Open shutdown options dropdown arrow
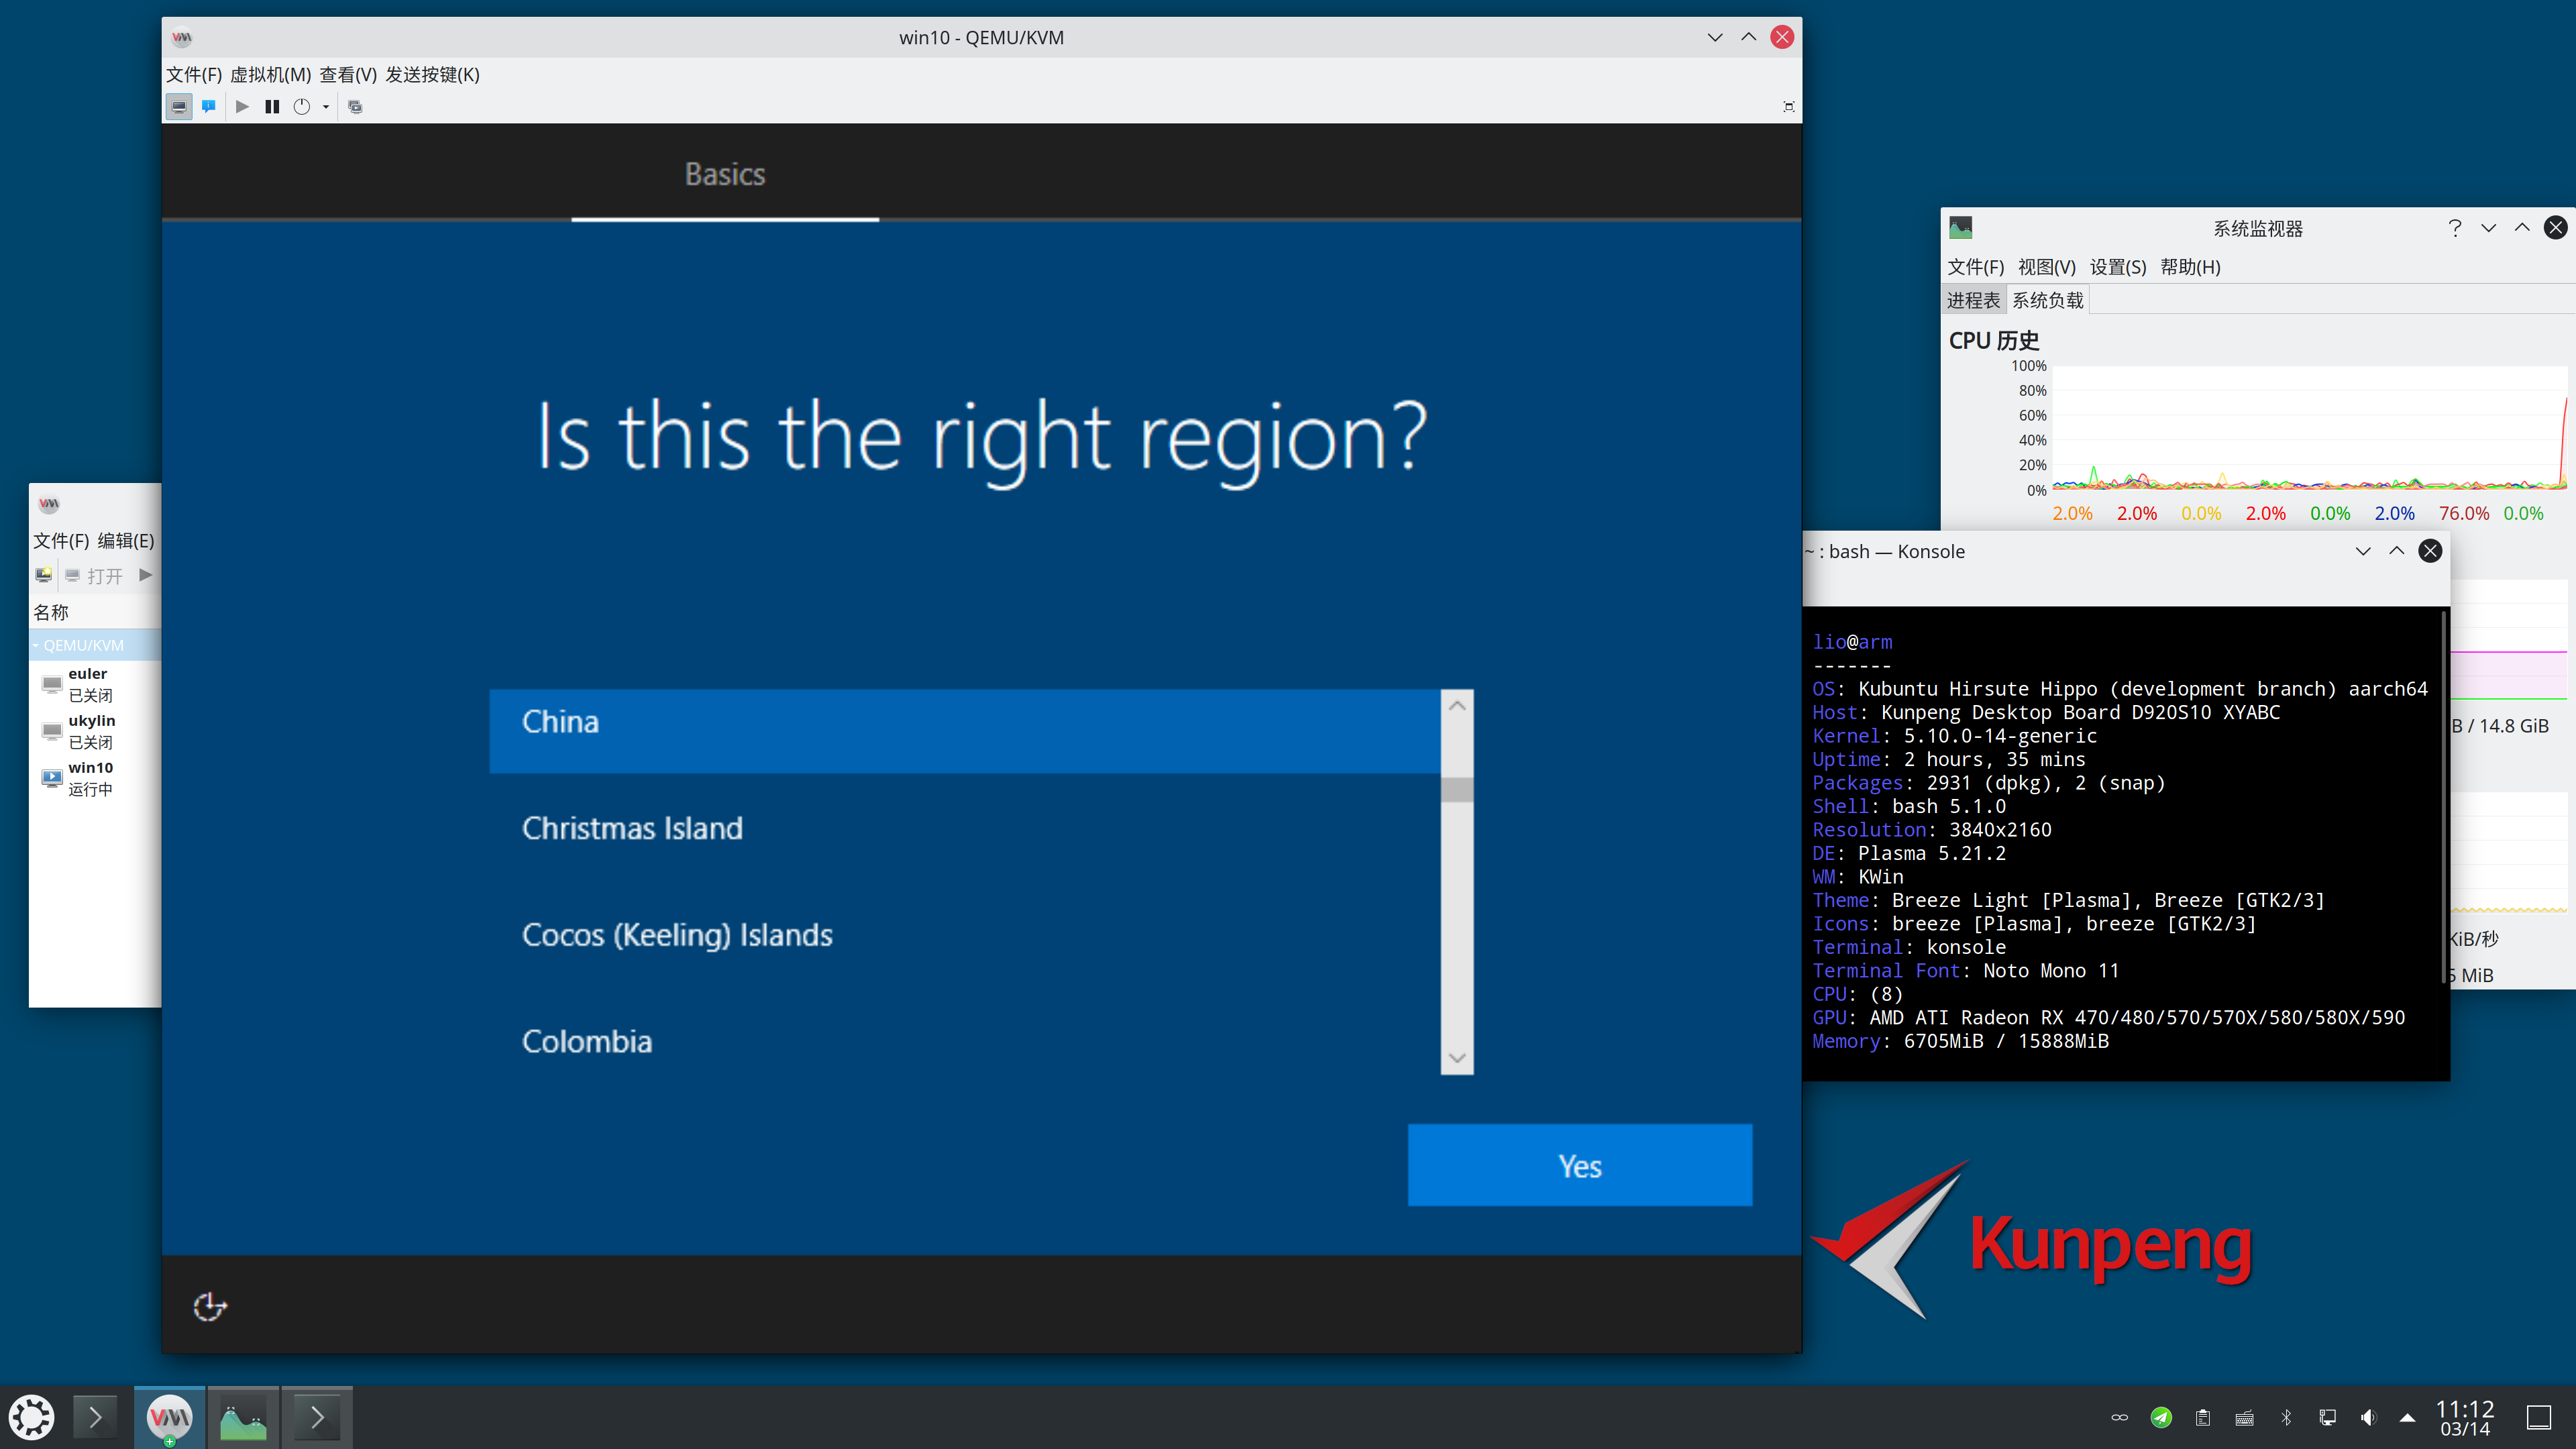The height and width of the screenshot is (1449, 2576). coord(326,107)
